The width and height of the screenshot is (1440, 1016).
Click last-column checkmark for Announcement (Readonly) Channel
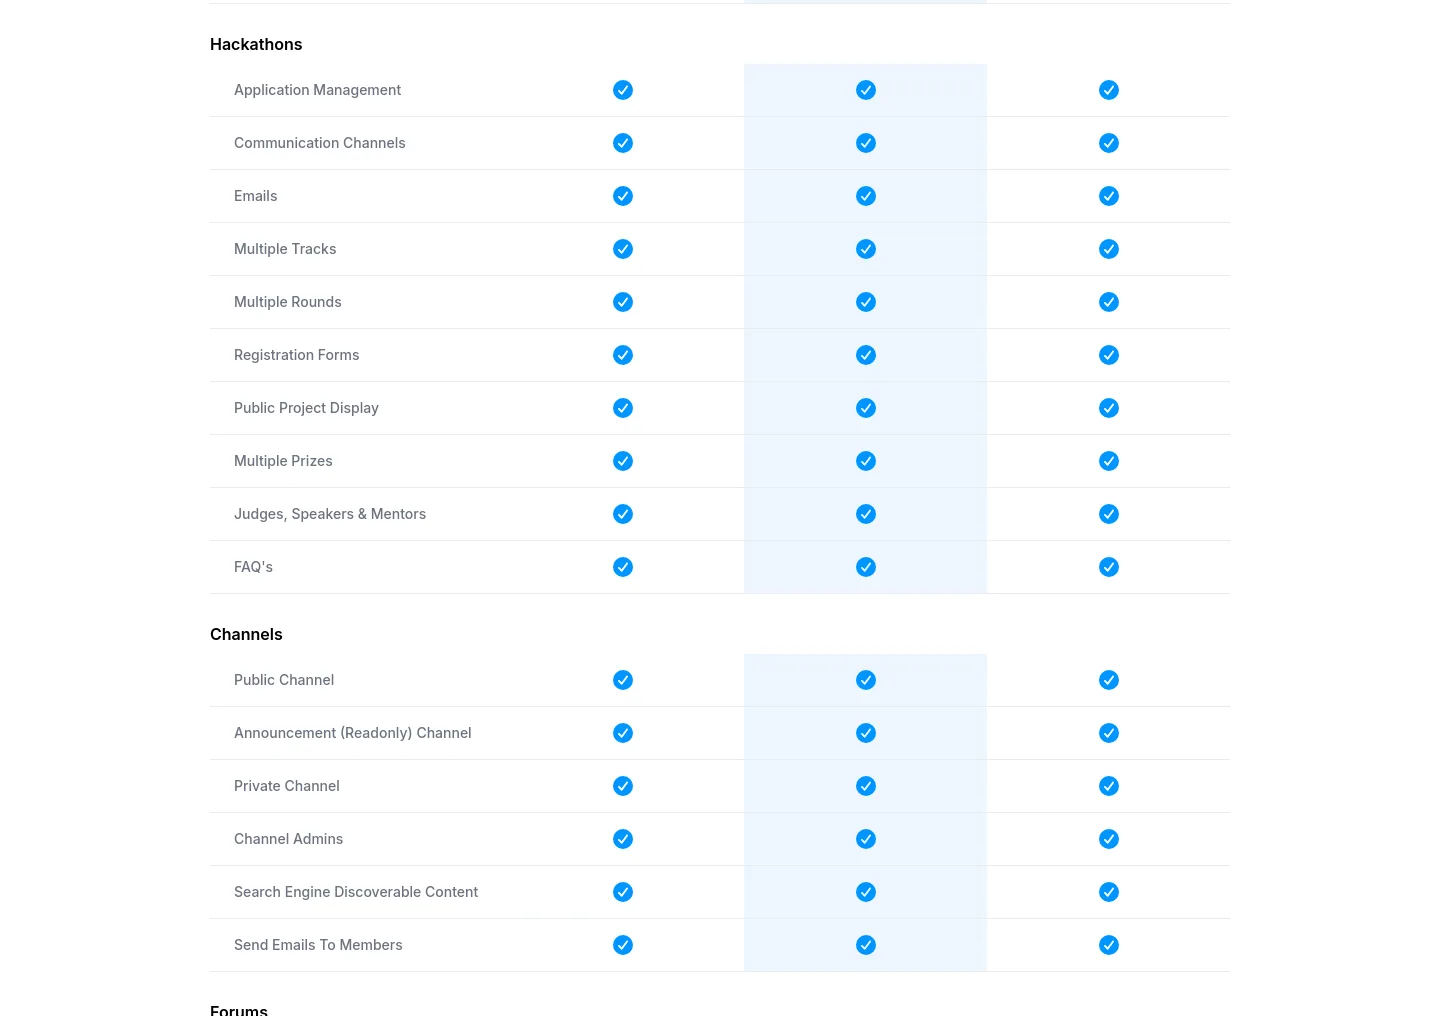coord(1109,733)
